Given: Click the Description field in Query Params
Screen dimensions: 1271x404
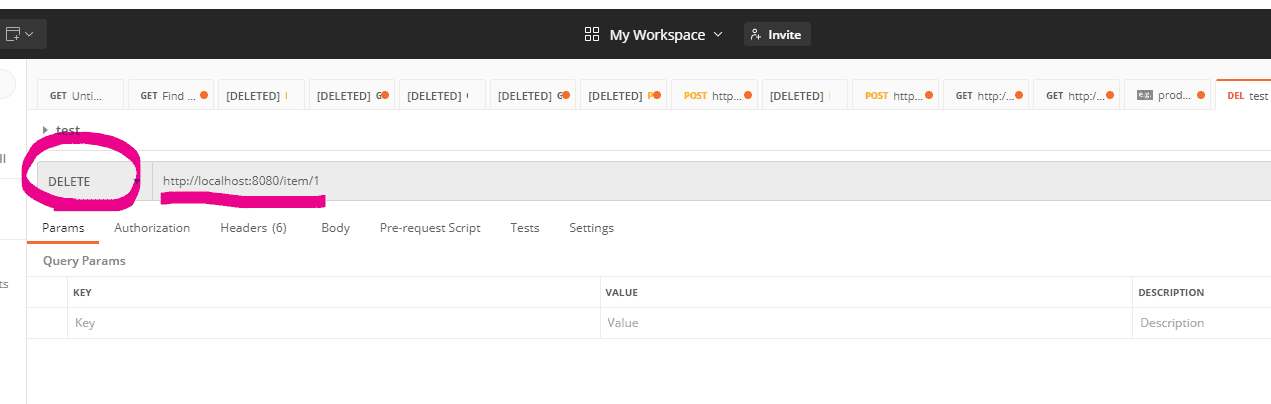Looking at the screenshot, I should pos(1200,323).
